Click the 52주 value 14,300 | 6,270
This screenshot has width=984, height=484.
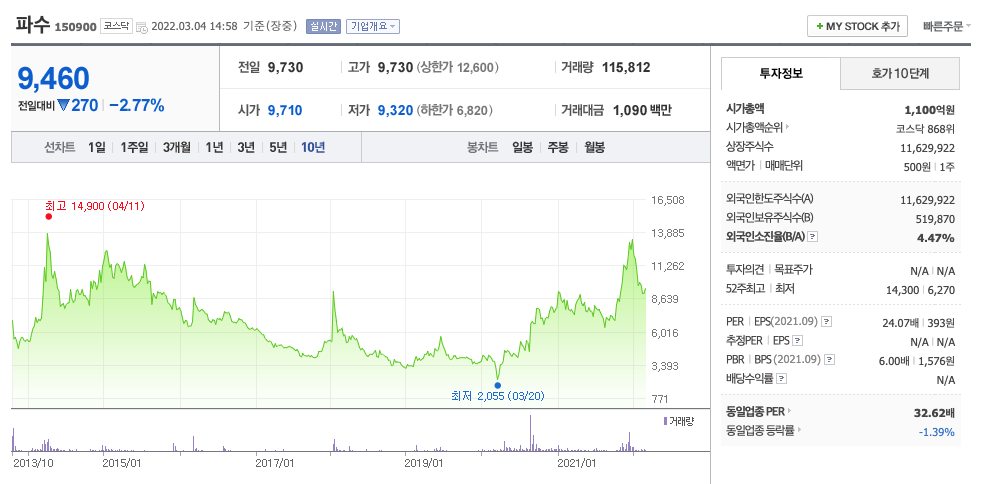coord(922,289)
